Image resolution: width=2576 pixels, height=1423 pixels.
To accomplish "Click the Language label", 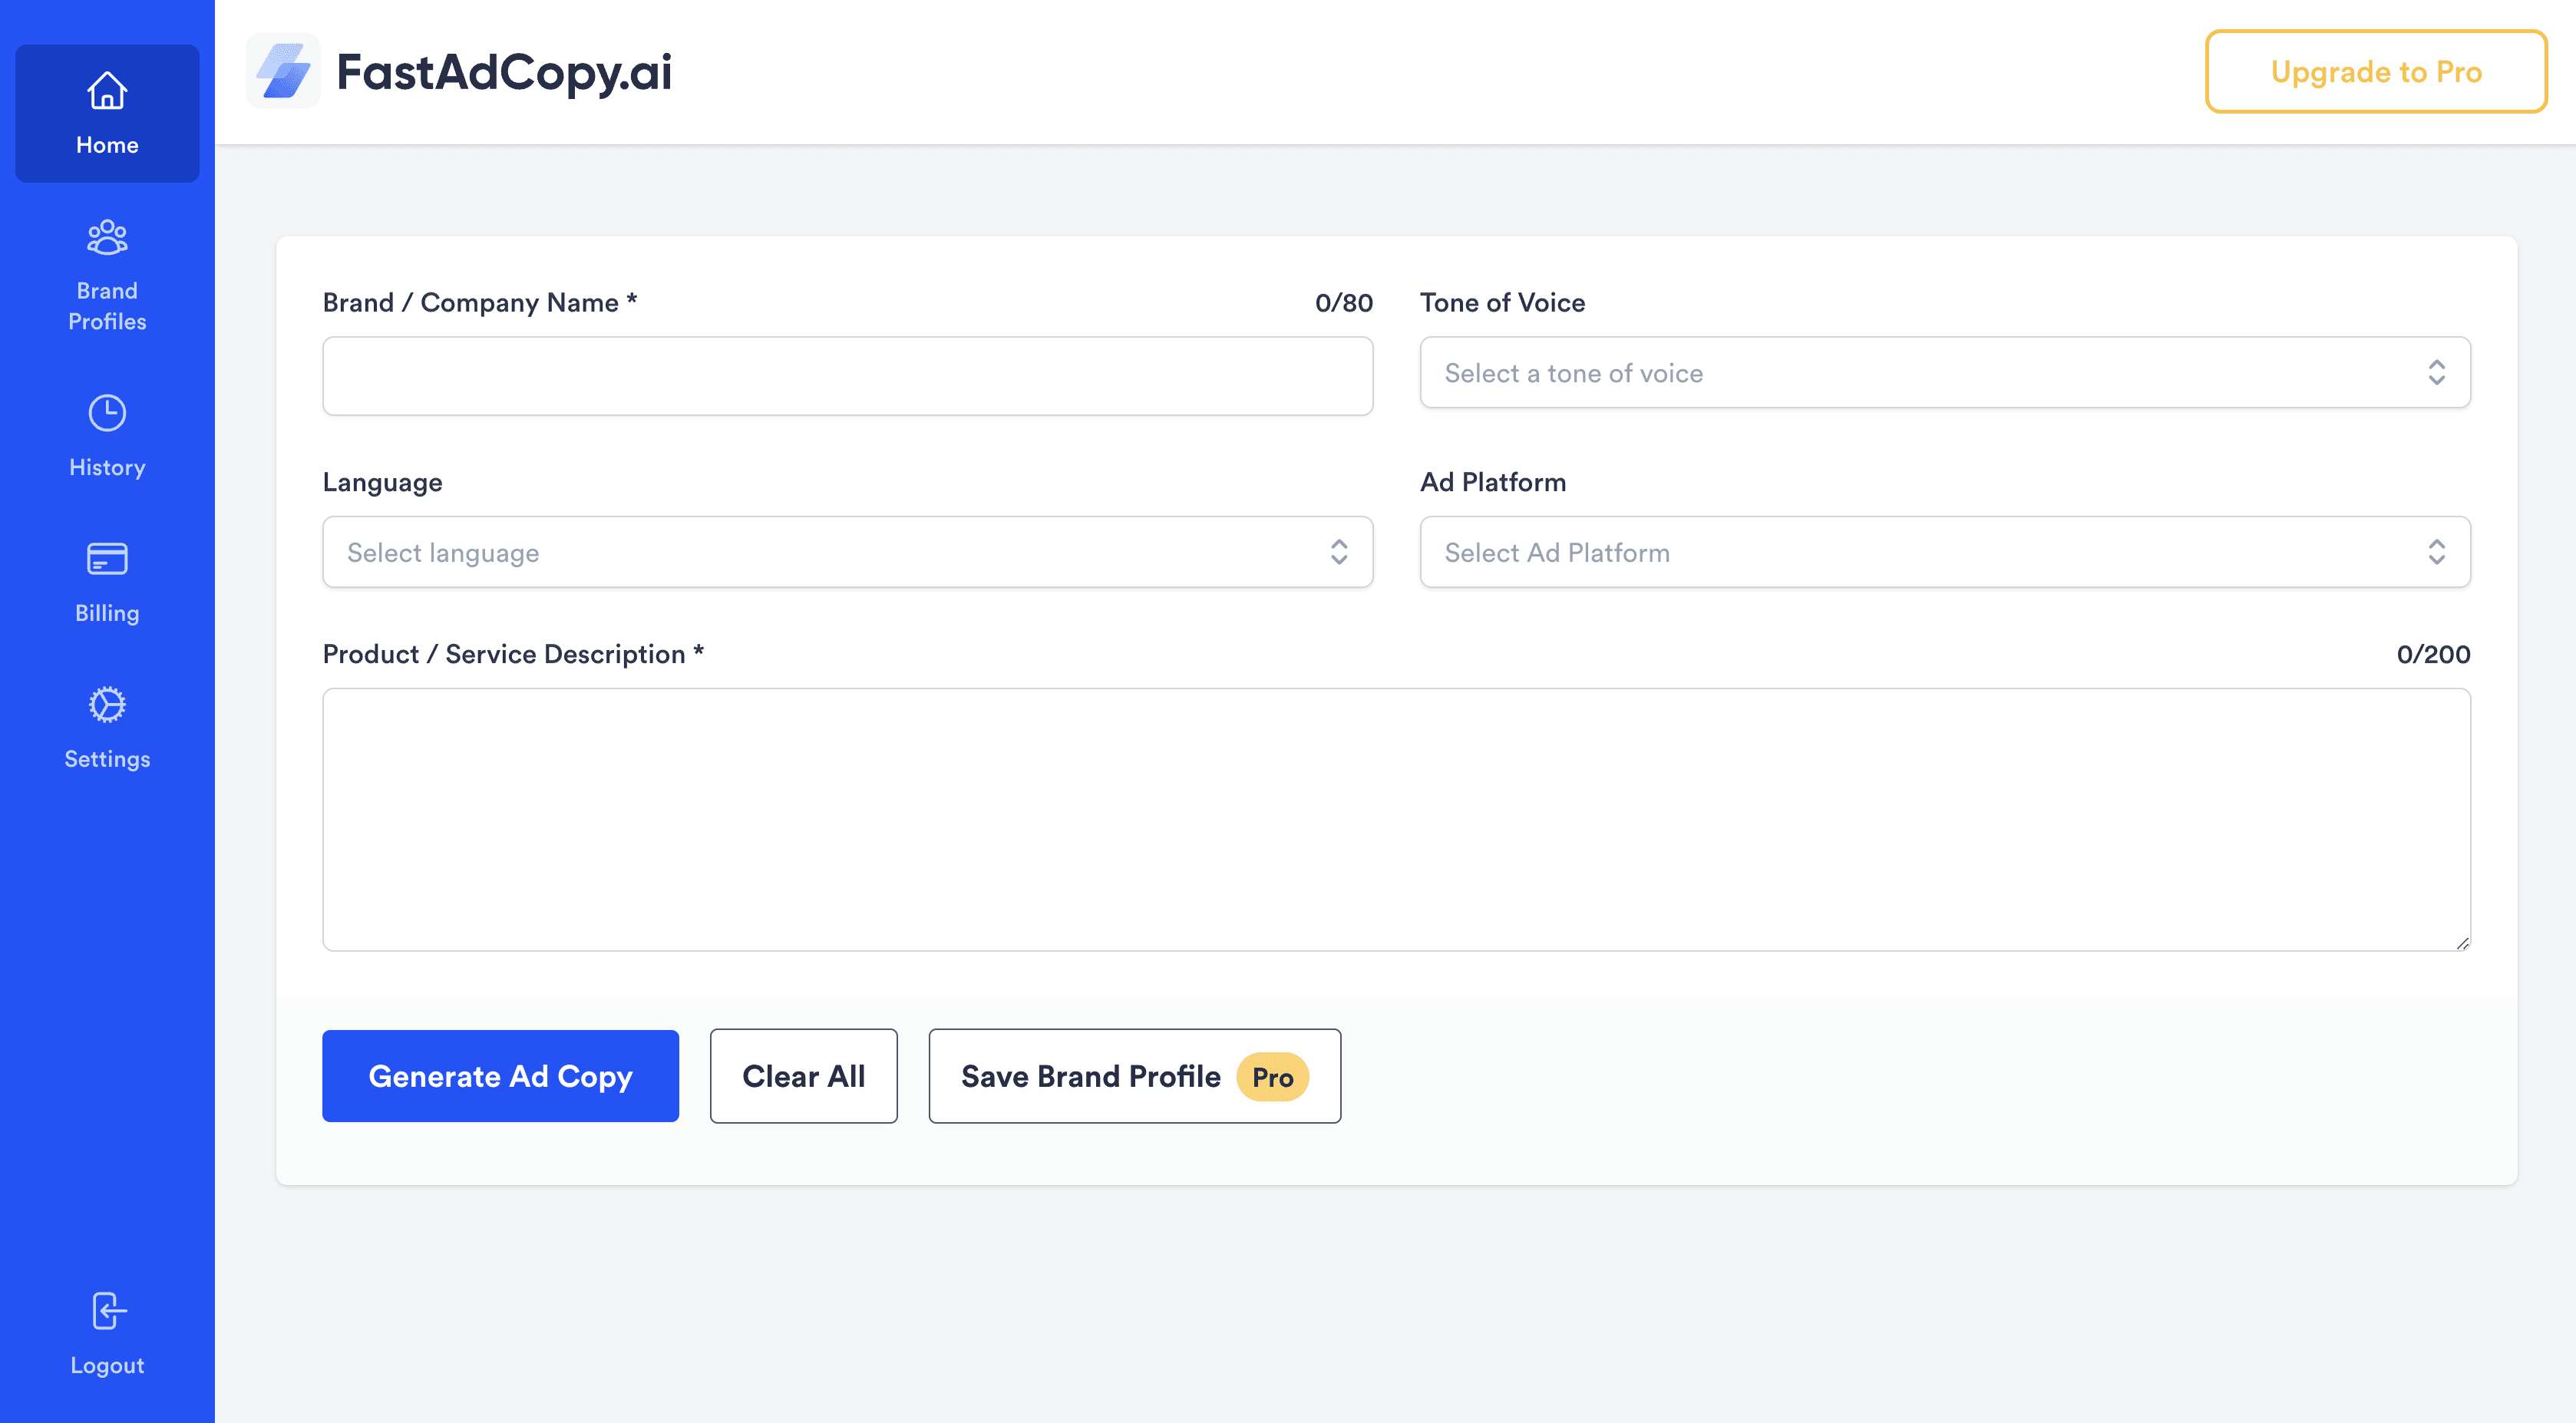I will (382, 483).
